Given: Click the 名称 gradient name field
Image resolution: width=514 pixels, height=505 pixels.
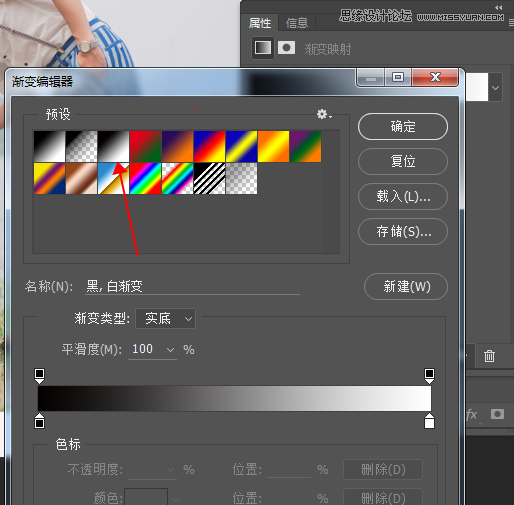Looking at the screenshot, I should (x=192, y=287).
